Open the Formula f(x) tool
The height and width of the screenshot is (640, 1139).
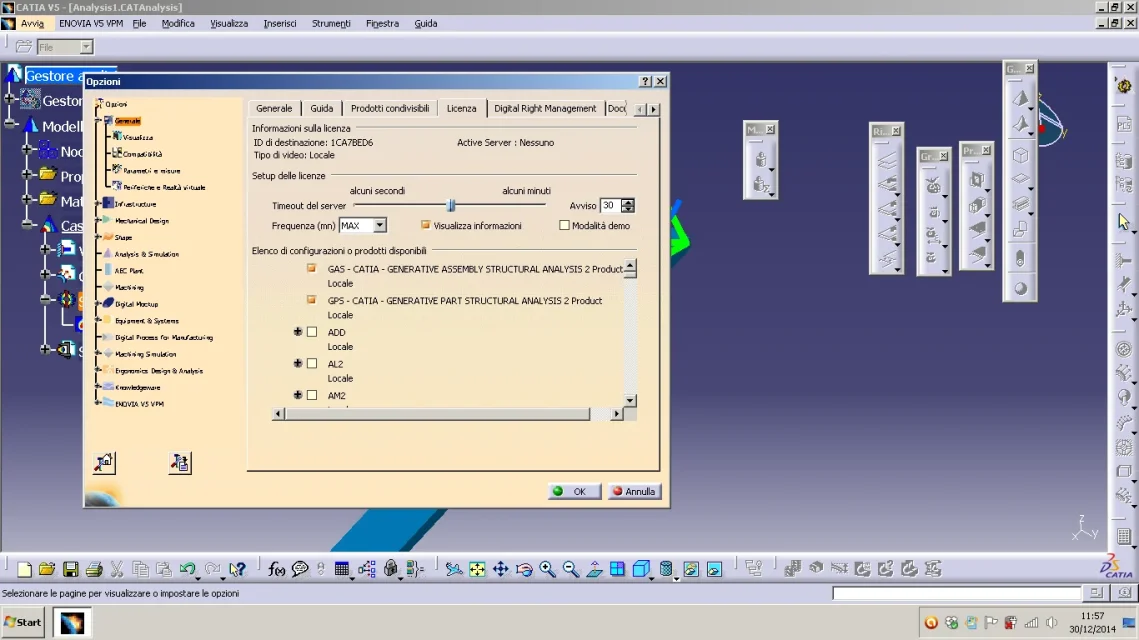(276, 570)
